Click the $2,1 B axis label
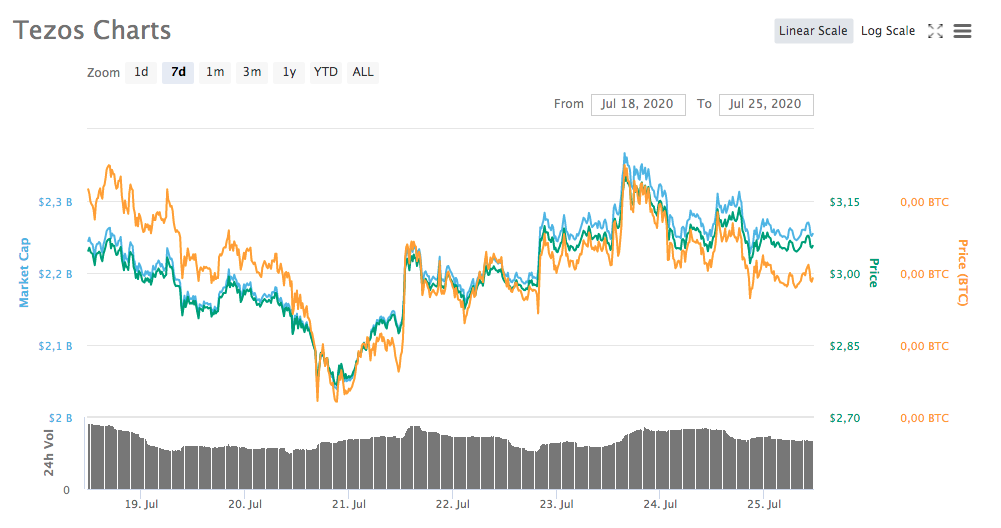Viewport: 1001px width, 528px height. point(56,346)
